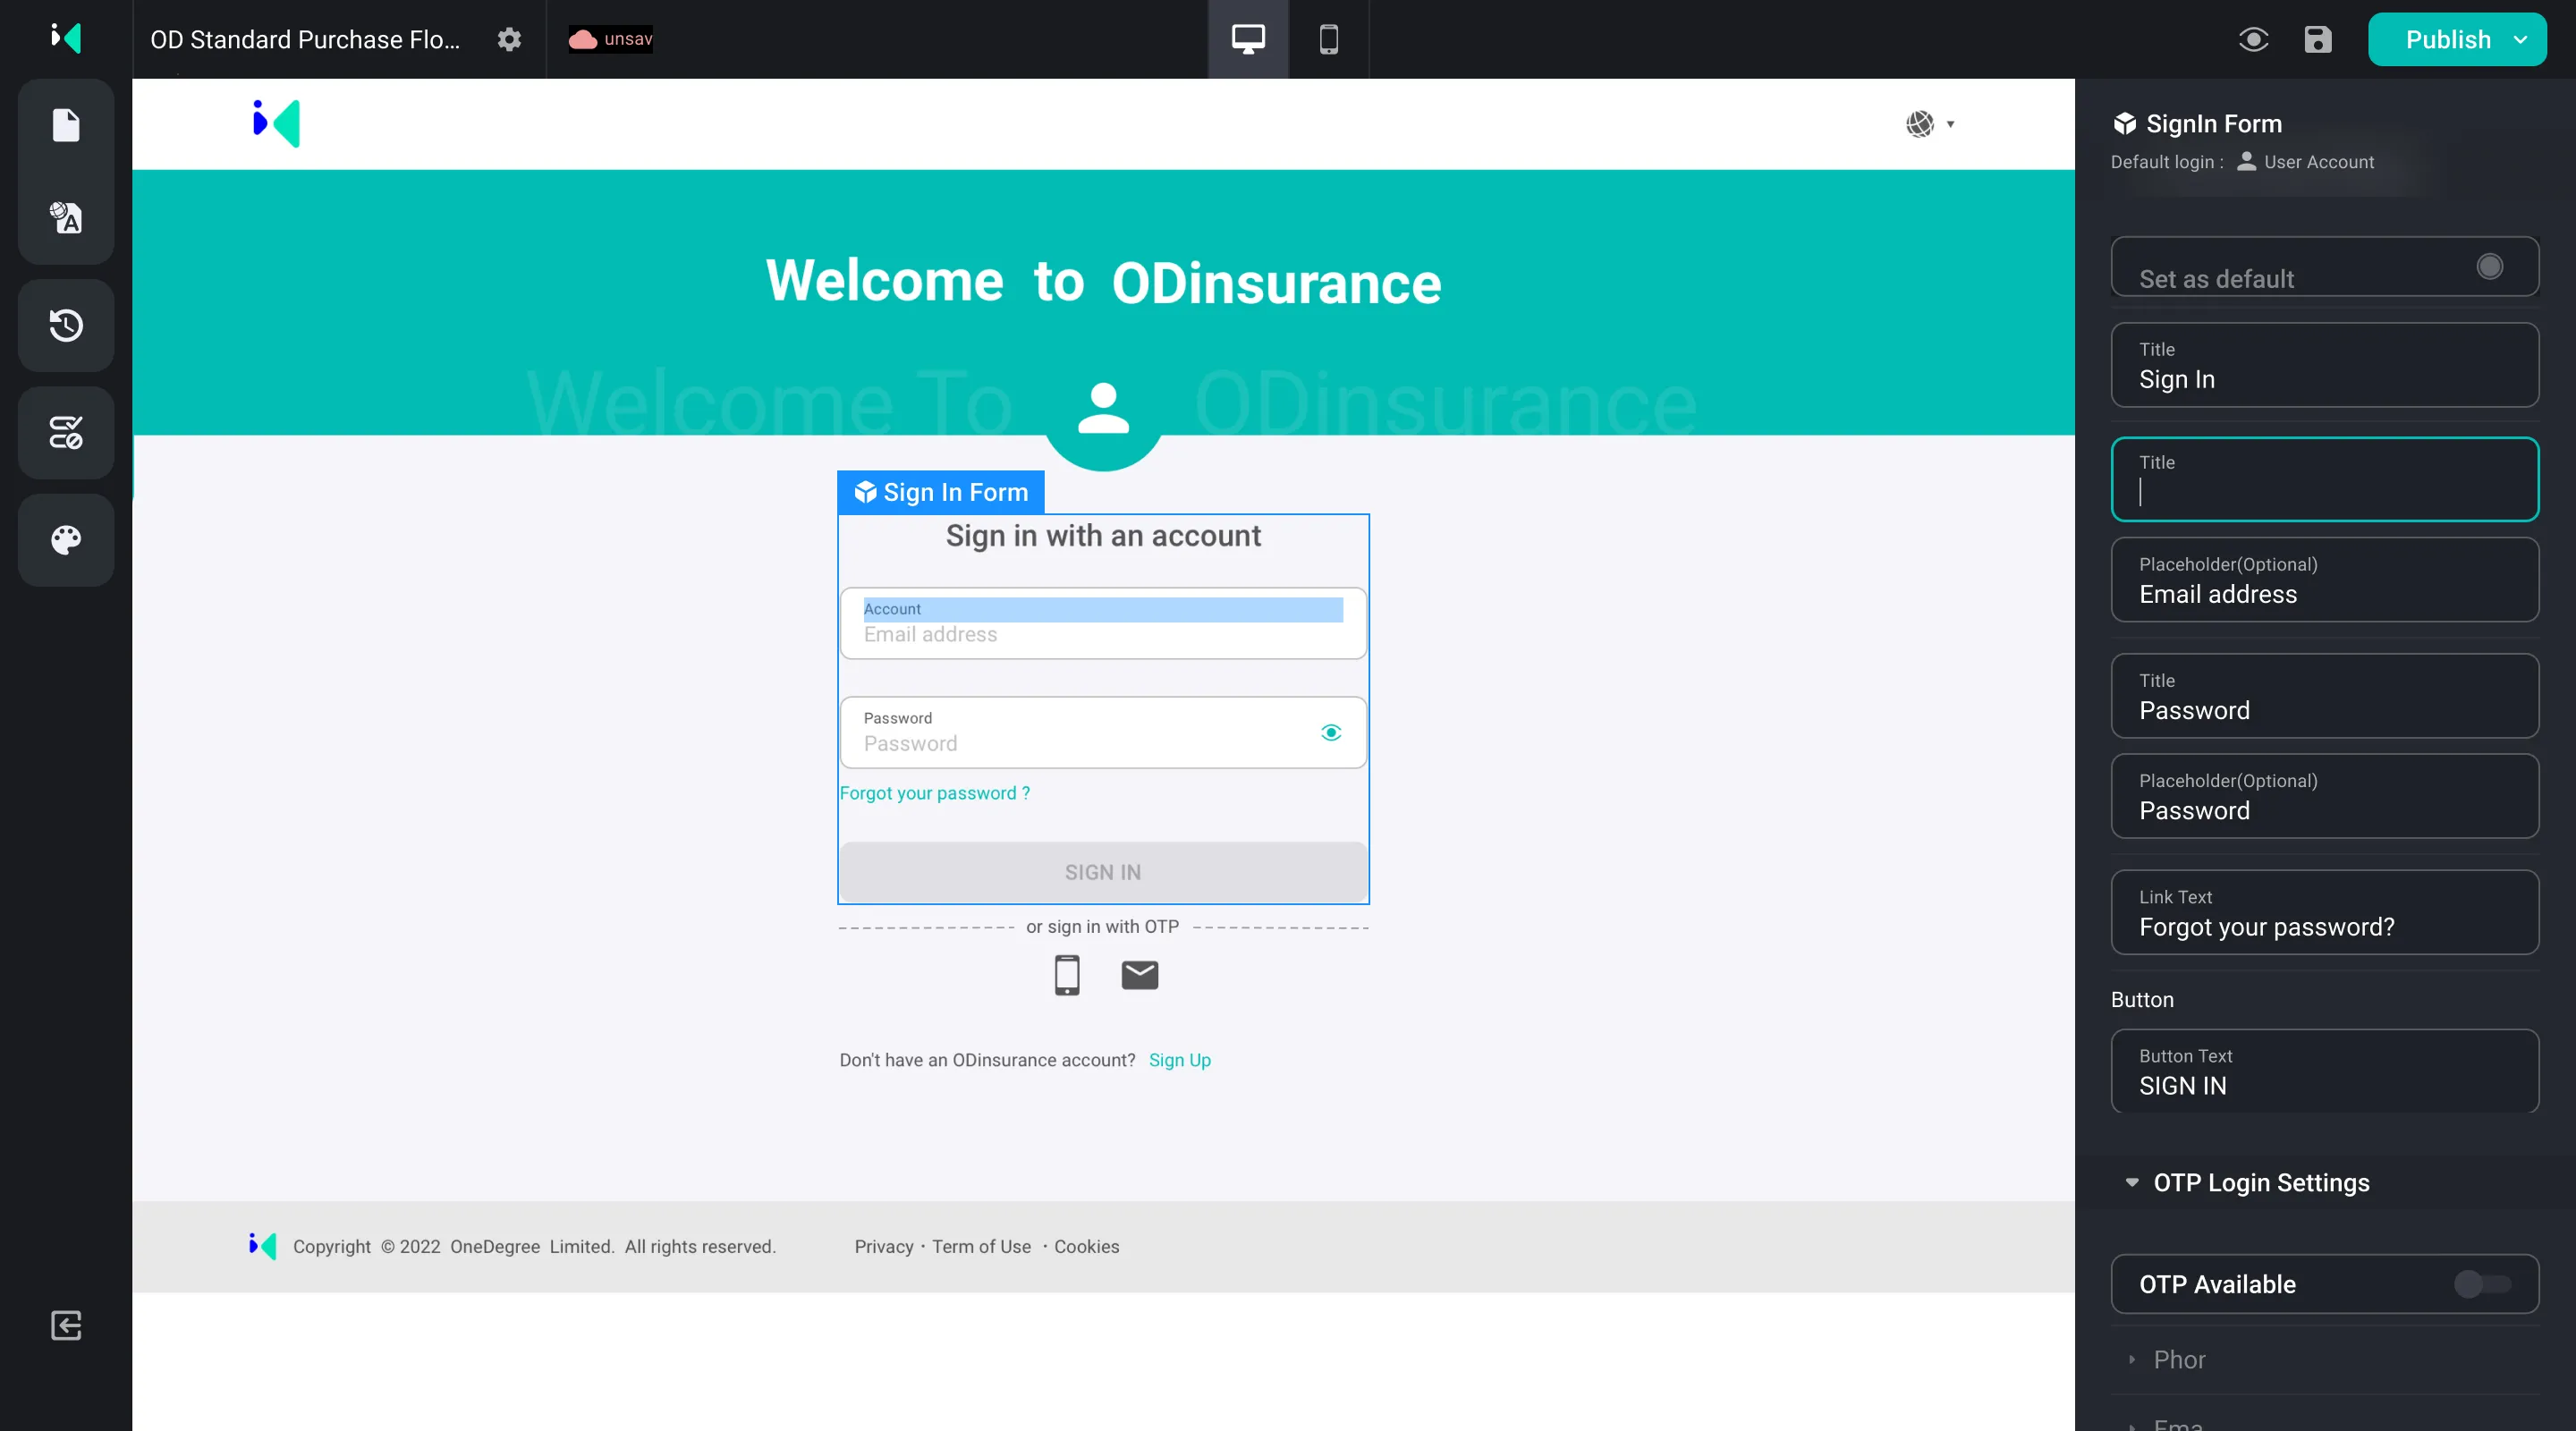The image size is (2576, 1431).
Task: Click the mobile phone OTP icon
Action: [1067, 974]
